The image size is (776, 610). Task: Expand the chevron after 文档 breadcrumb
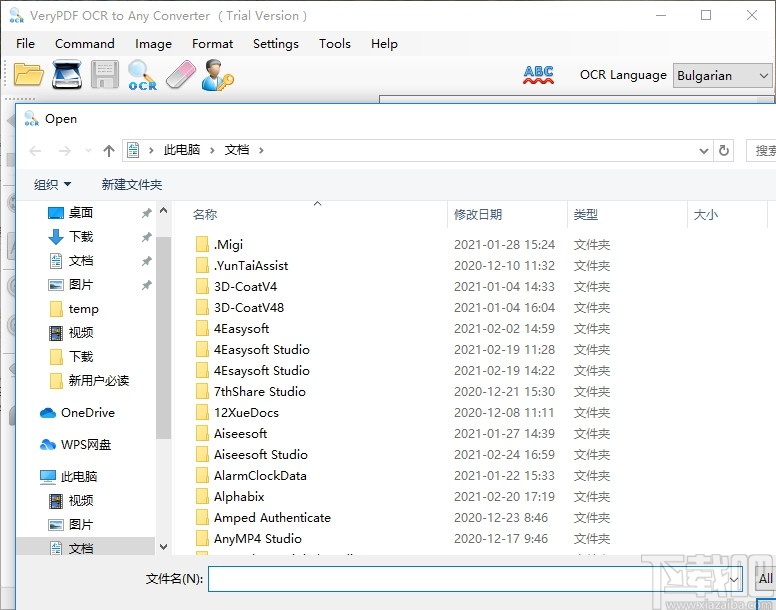[261, 150]
